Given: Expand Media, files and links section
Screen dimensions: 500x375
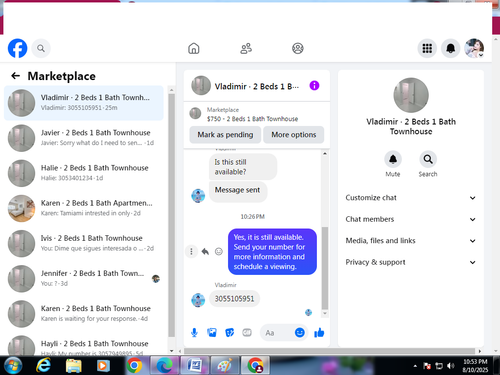Looking at the screenshot, I should pyautogui.click(x=411, y=241).
